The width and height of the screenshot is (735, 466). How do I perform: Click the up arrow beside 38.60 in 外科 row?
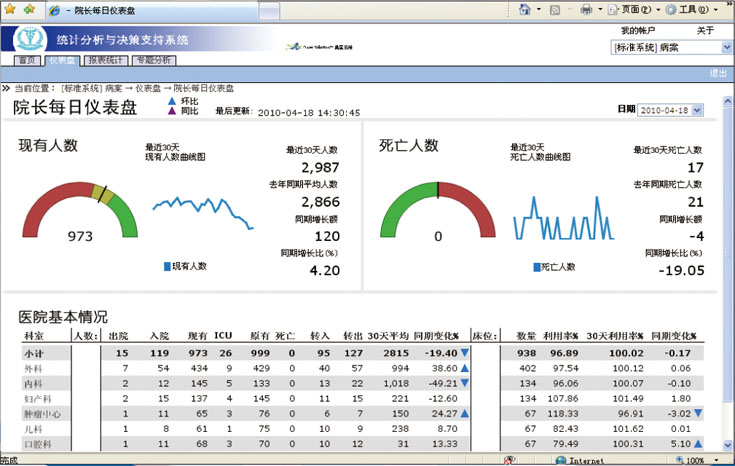pos(465,368)
